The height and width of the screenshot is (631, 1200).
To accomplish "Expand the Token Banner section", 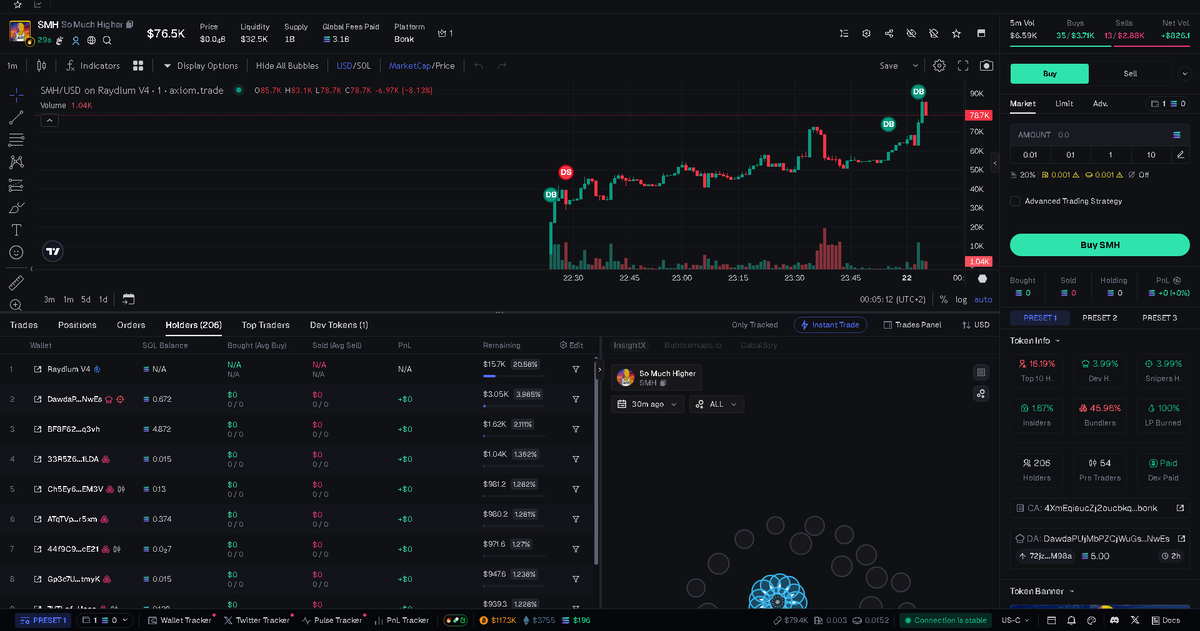I will coord(1042,591).
